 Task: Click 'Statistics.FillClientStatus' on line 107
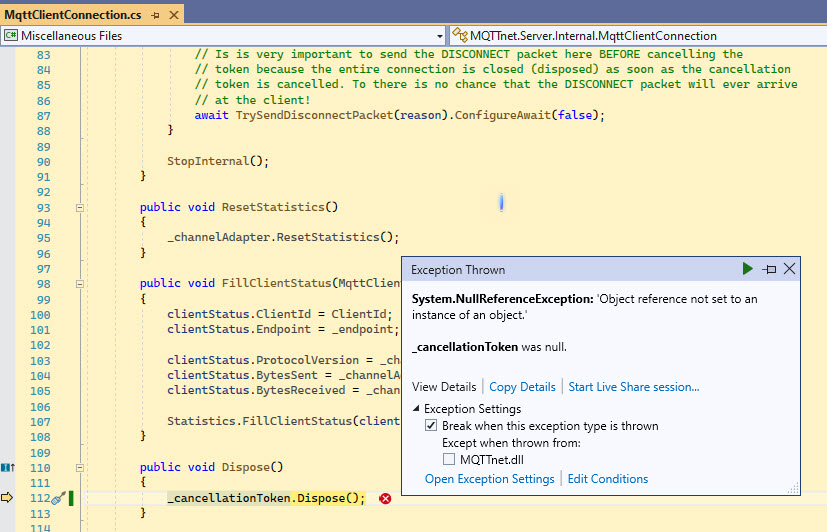coord(259,421)
